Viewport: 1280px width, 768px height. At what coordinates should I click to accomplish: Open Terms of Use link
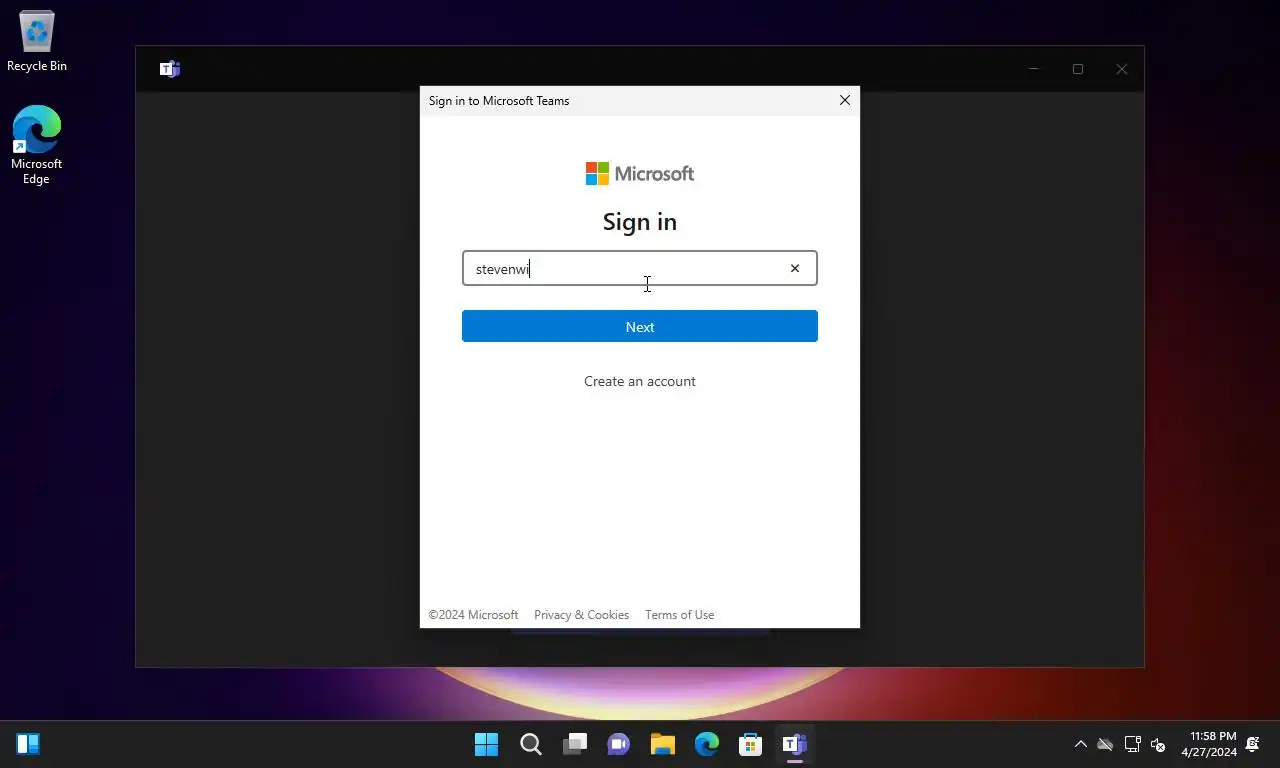pyautogui.click(x=679, y=615)
